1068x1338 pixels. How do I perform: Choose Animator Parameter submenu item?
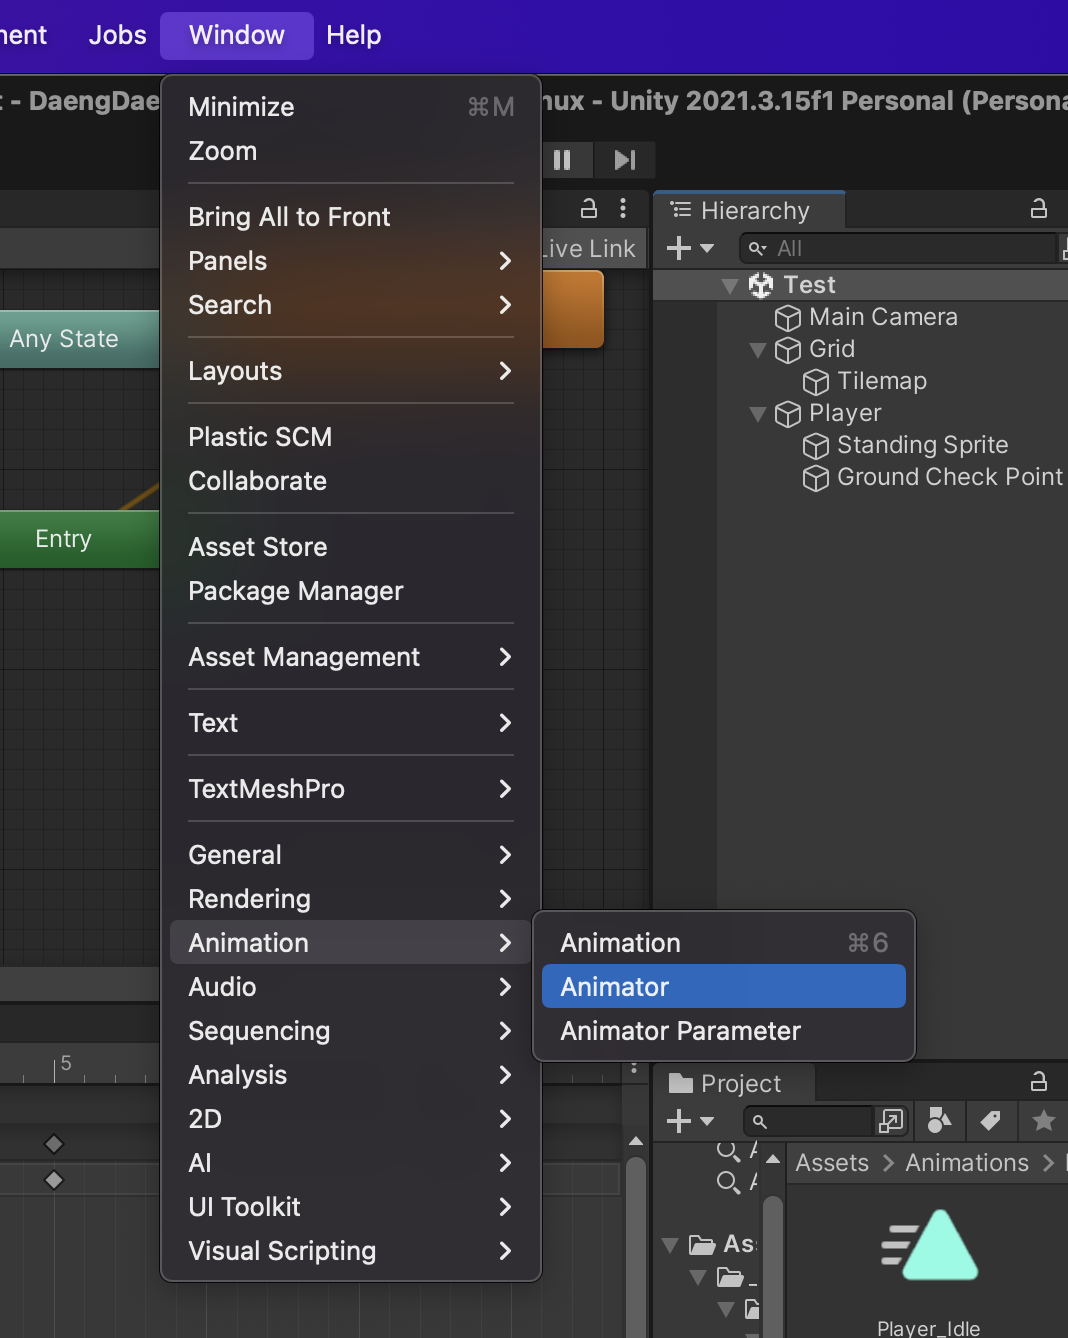point(724,1030)
